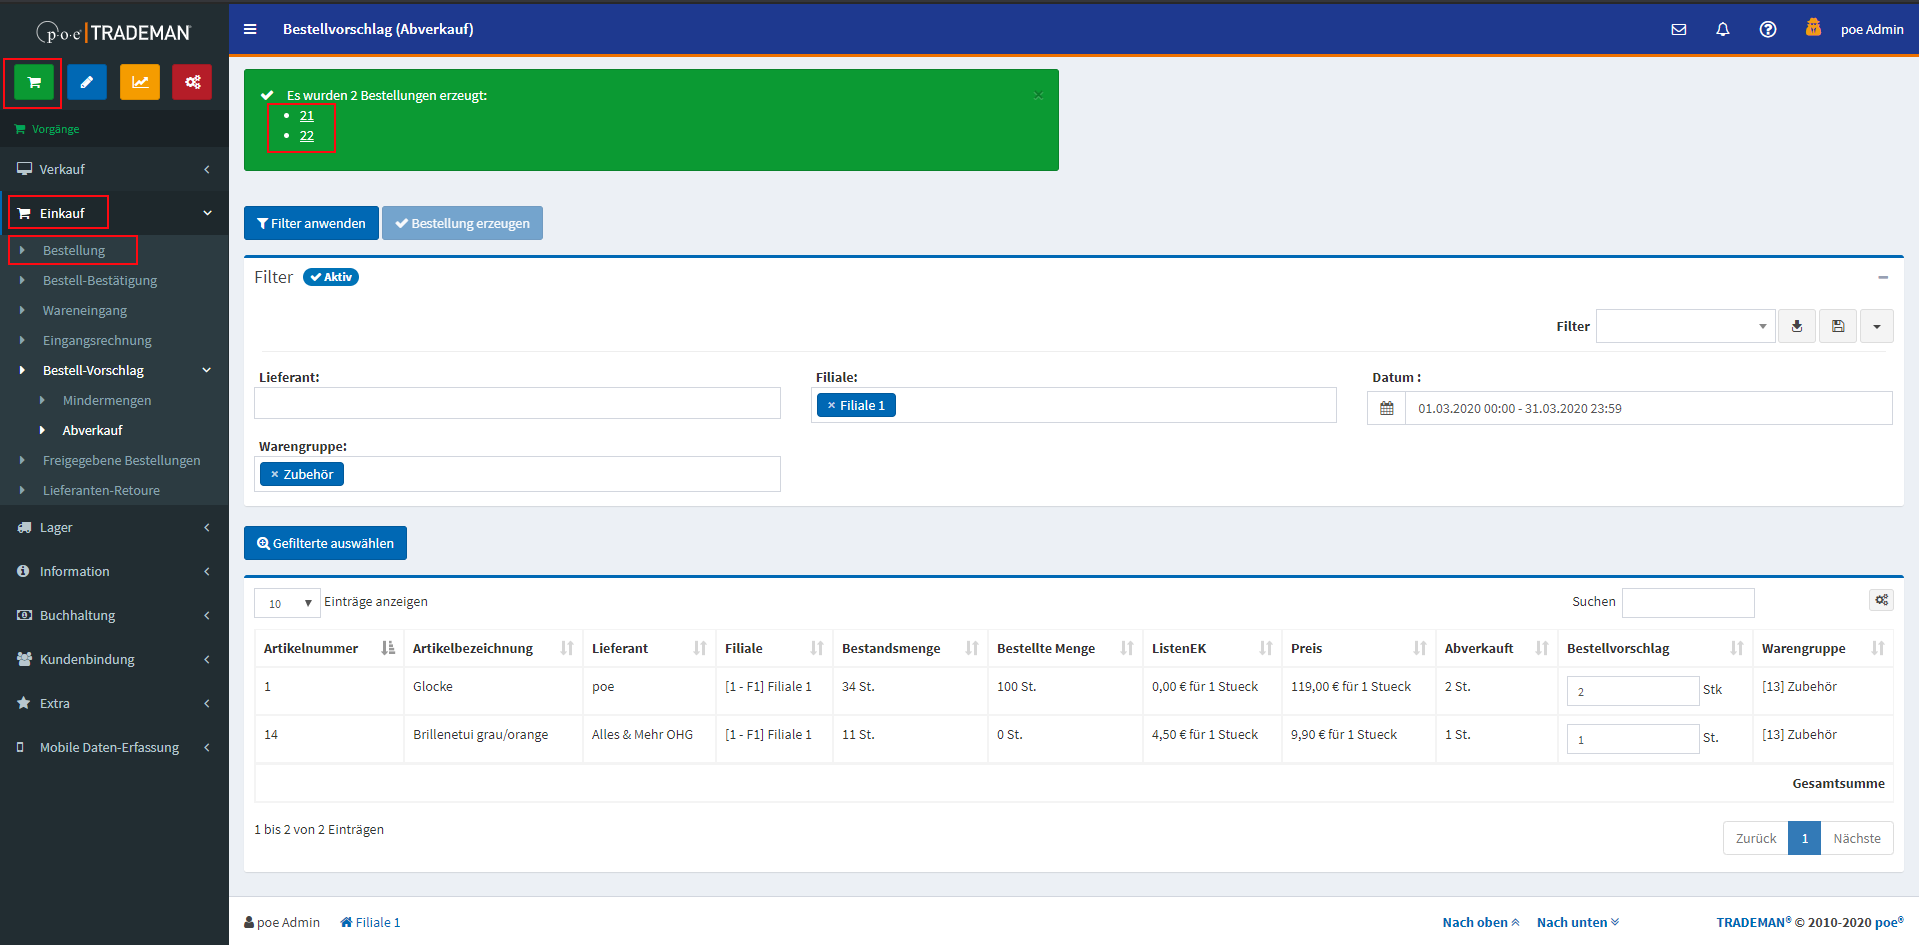Open help question mark icon
The image size is (1919, 945).
(1768, 29)
